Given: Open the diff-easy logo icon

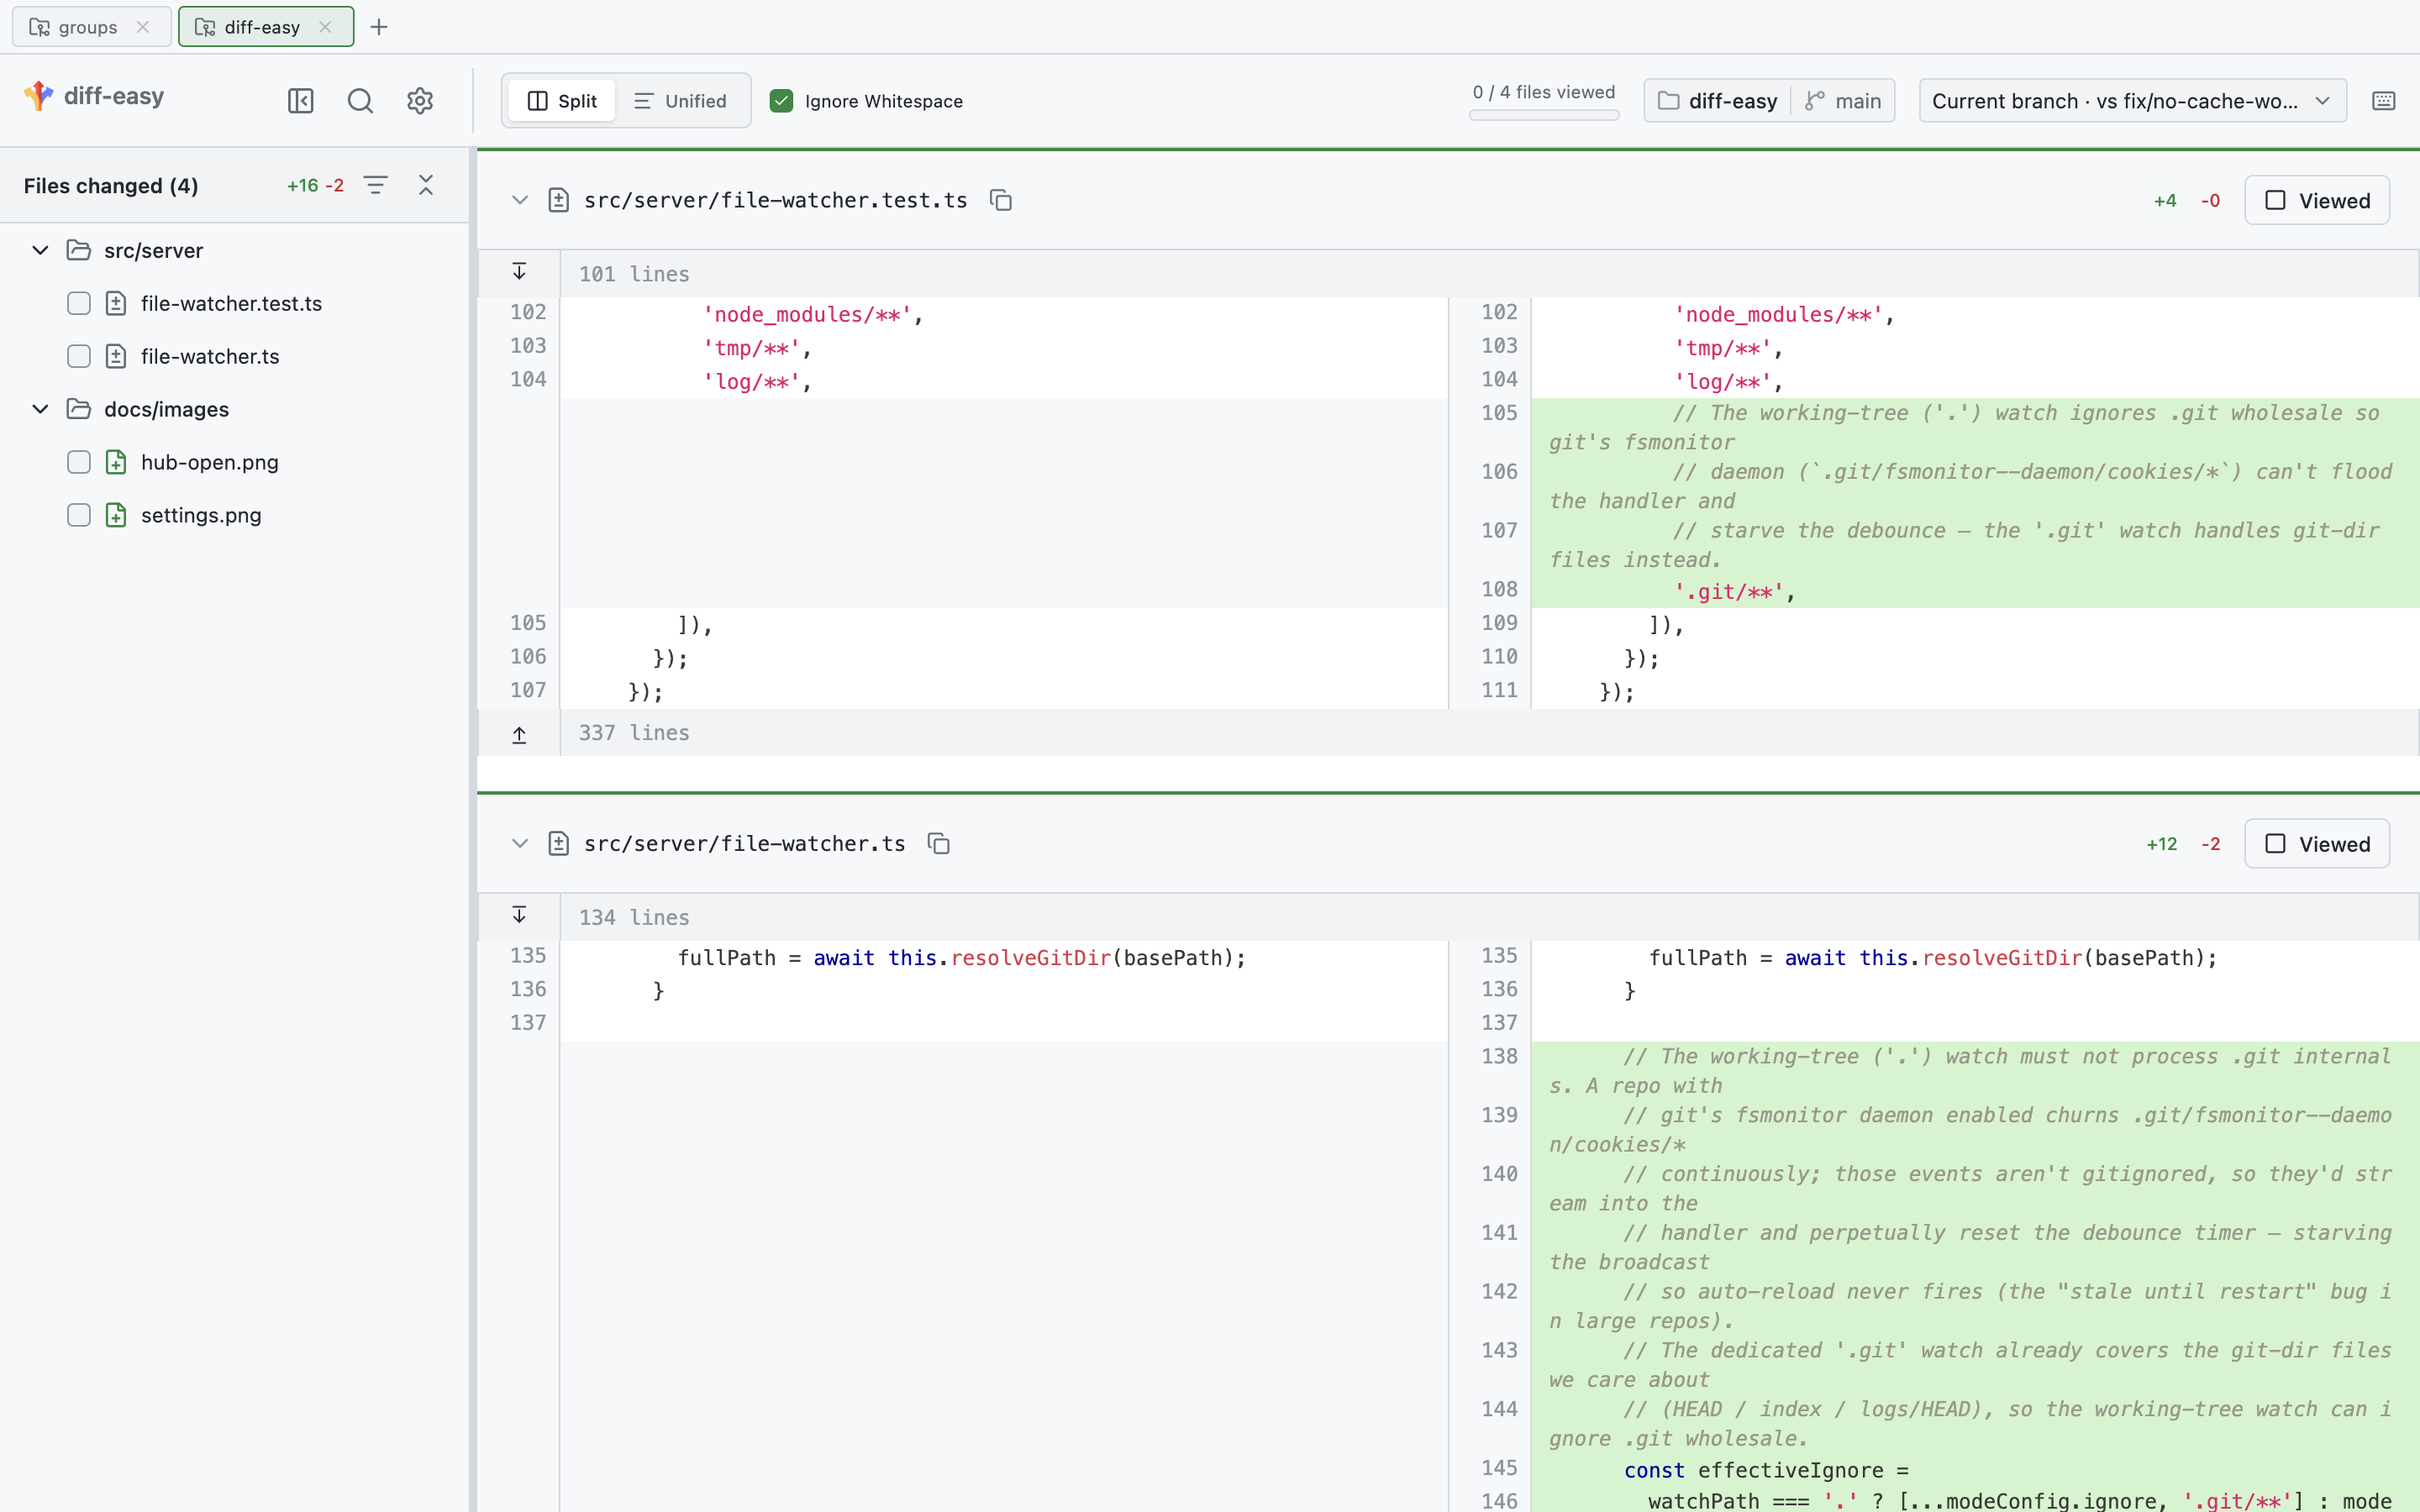Looking at the screenshot, I should [x=39, y=96].
